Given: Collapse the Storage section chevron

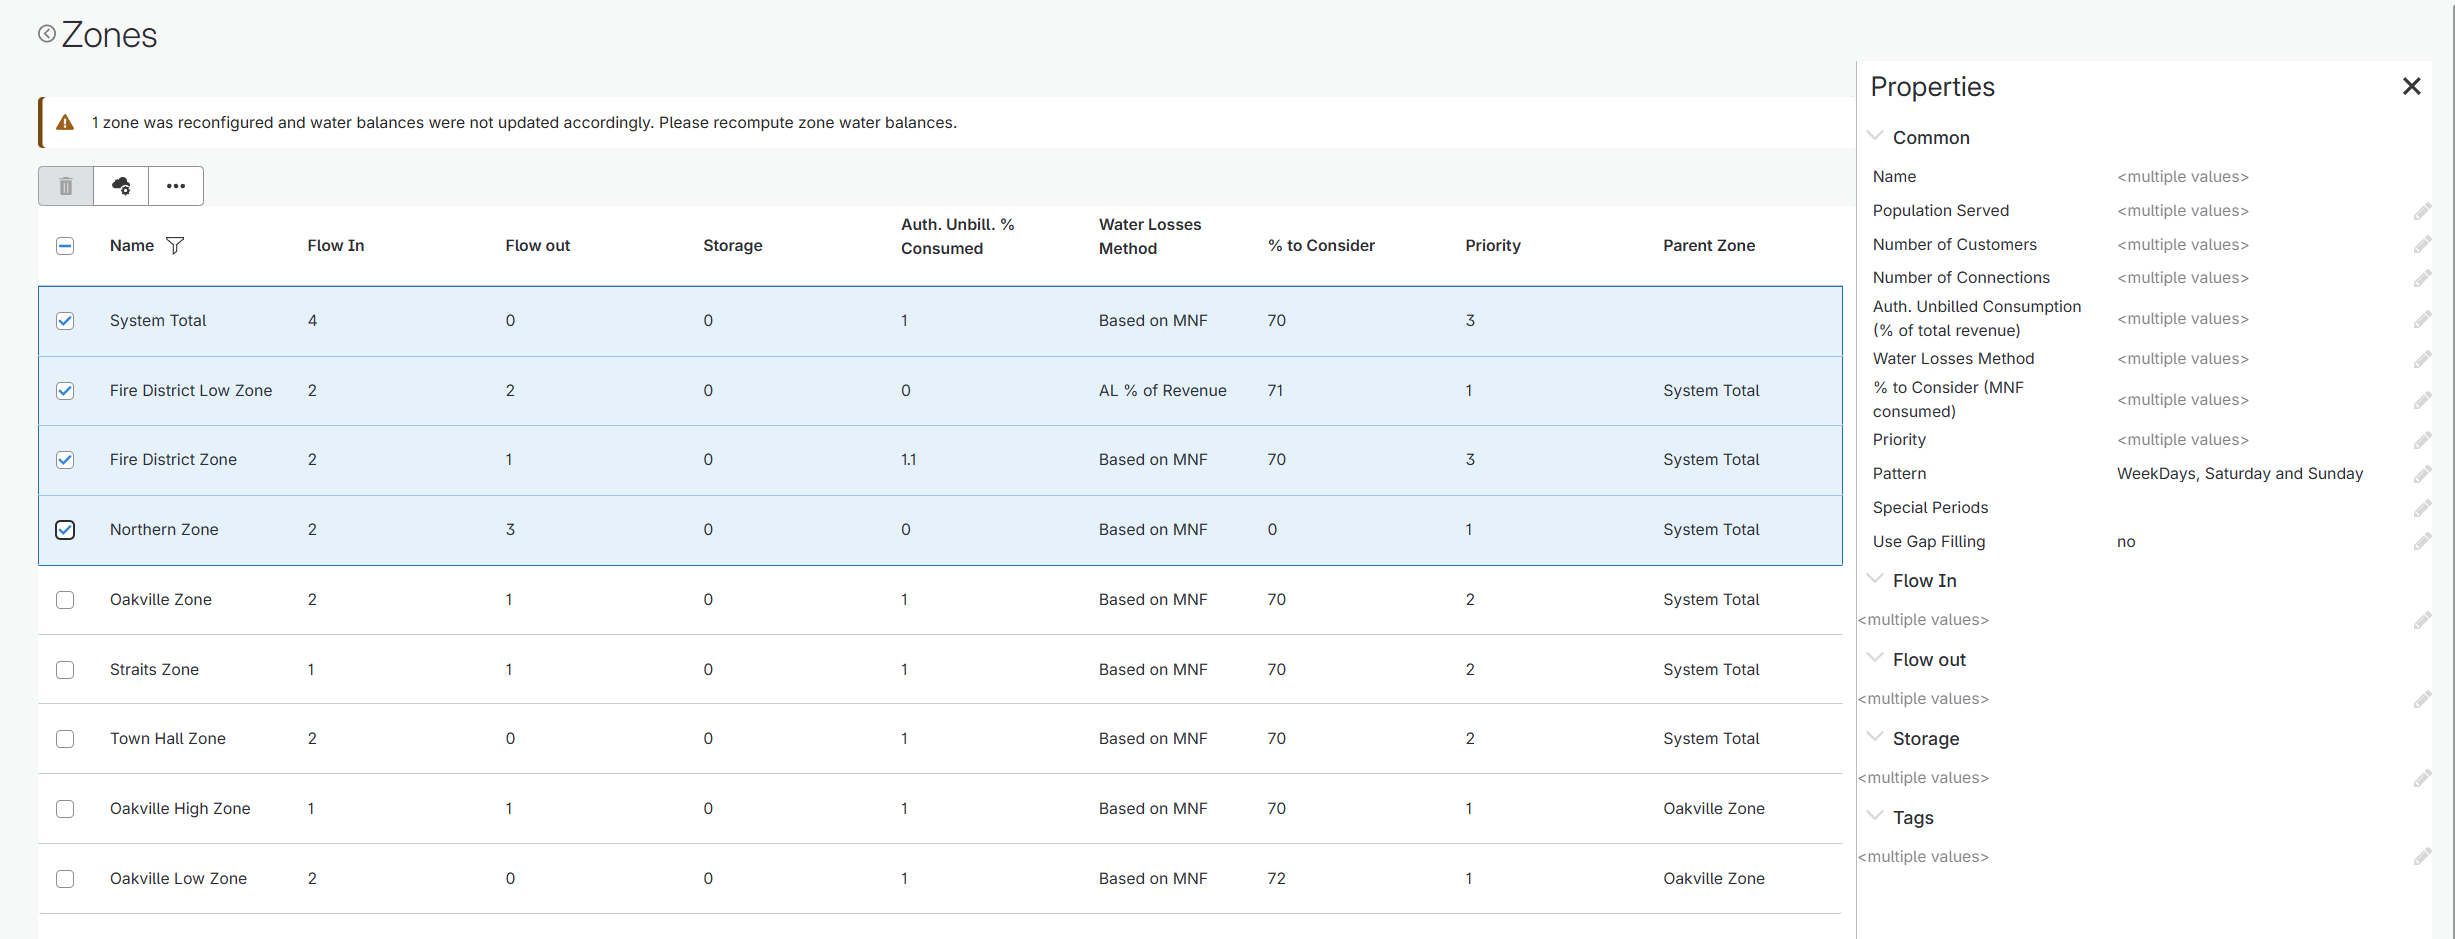Looking at the screenshot, I should (x=1876, y=738).
